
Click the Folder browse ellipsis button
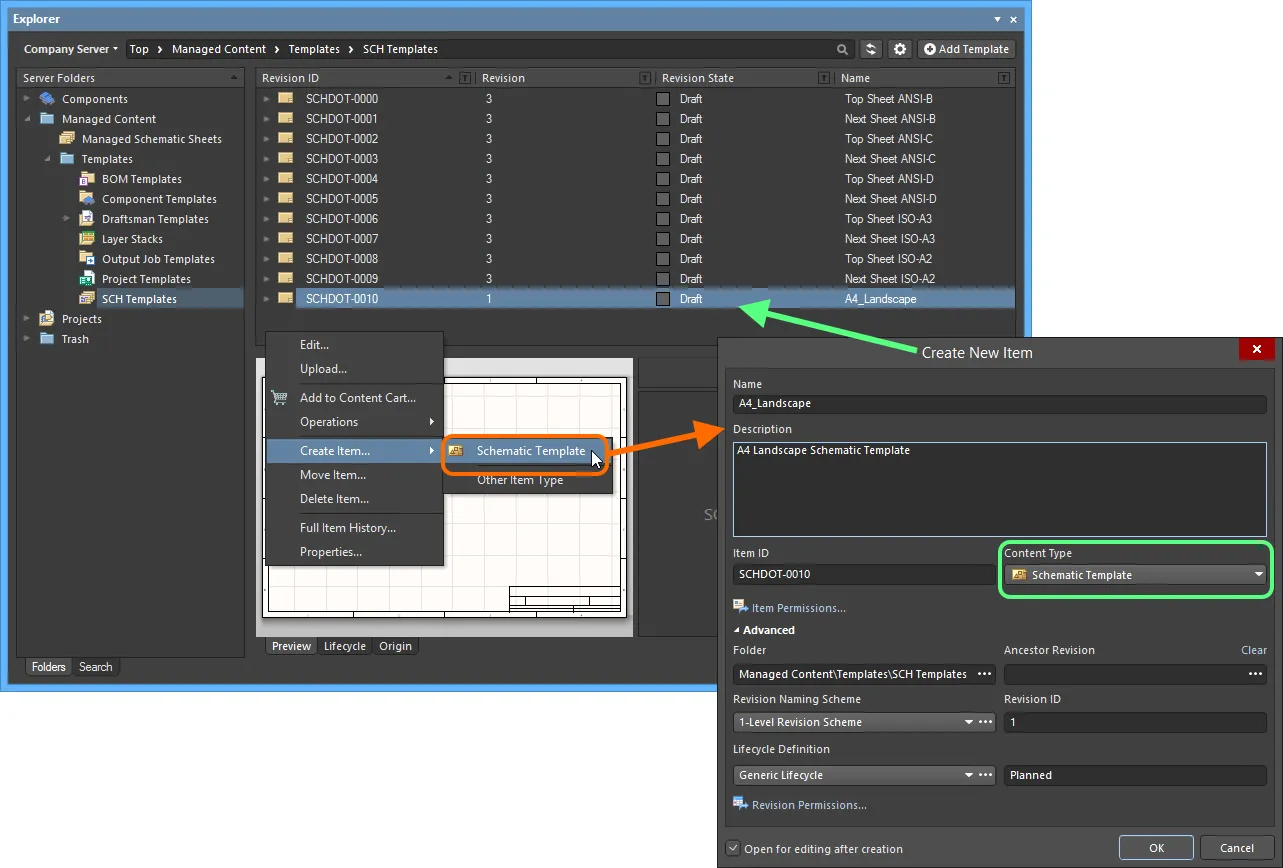coord(984,674)
